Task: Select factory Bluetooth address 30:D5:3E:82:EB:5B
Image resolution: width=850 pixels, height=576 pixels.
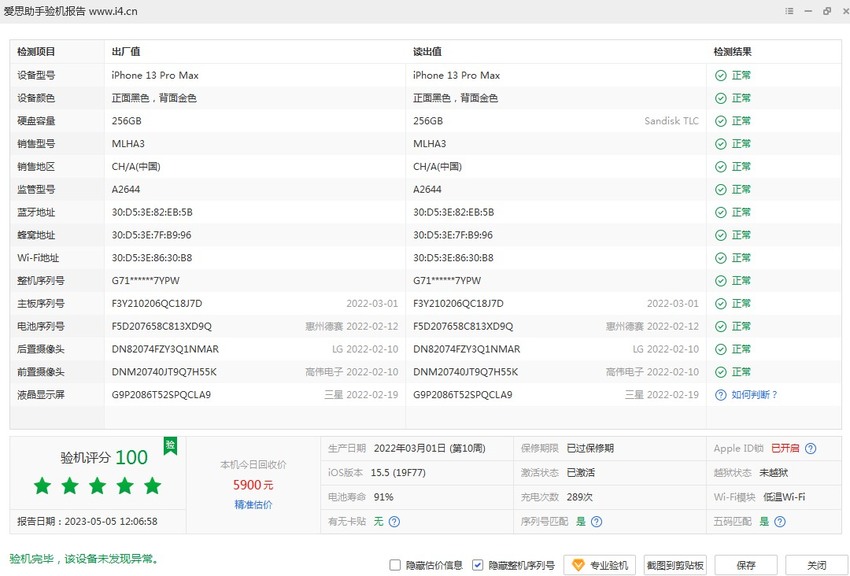Action: click(x=152, y=212)
